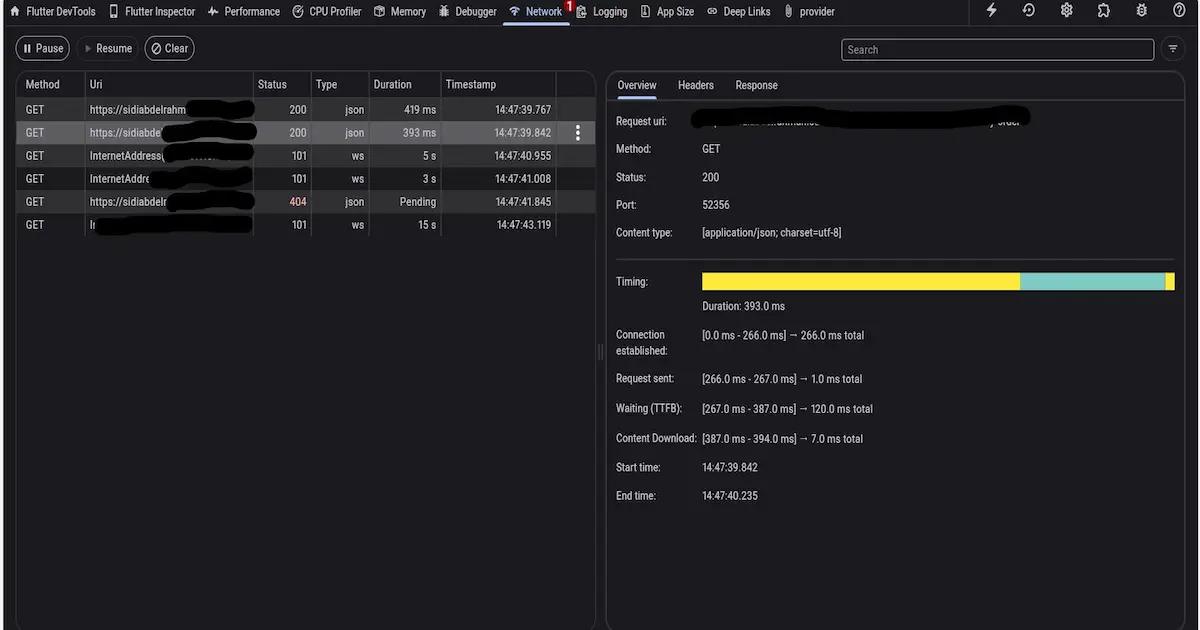Open three-dot menu on selected request
This screenshot has width=1200, height=630.
click(x=577, y=133)
